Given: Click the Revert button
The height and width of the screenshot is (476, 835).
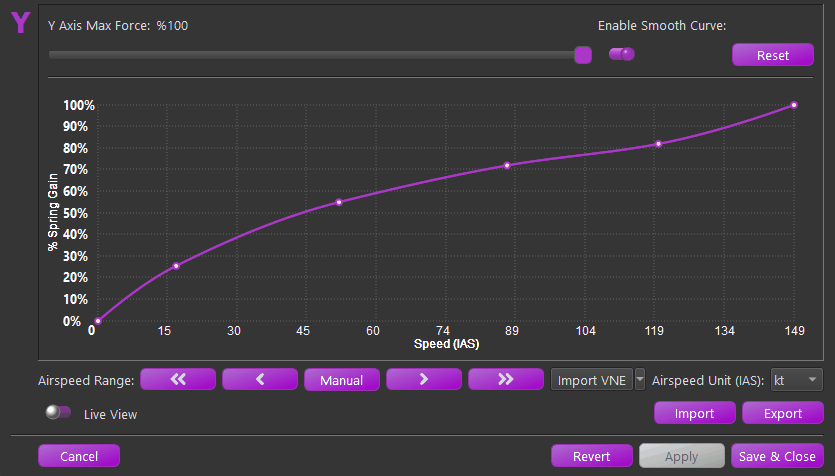Looking at the screenshot, I should point(592,456).
